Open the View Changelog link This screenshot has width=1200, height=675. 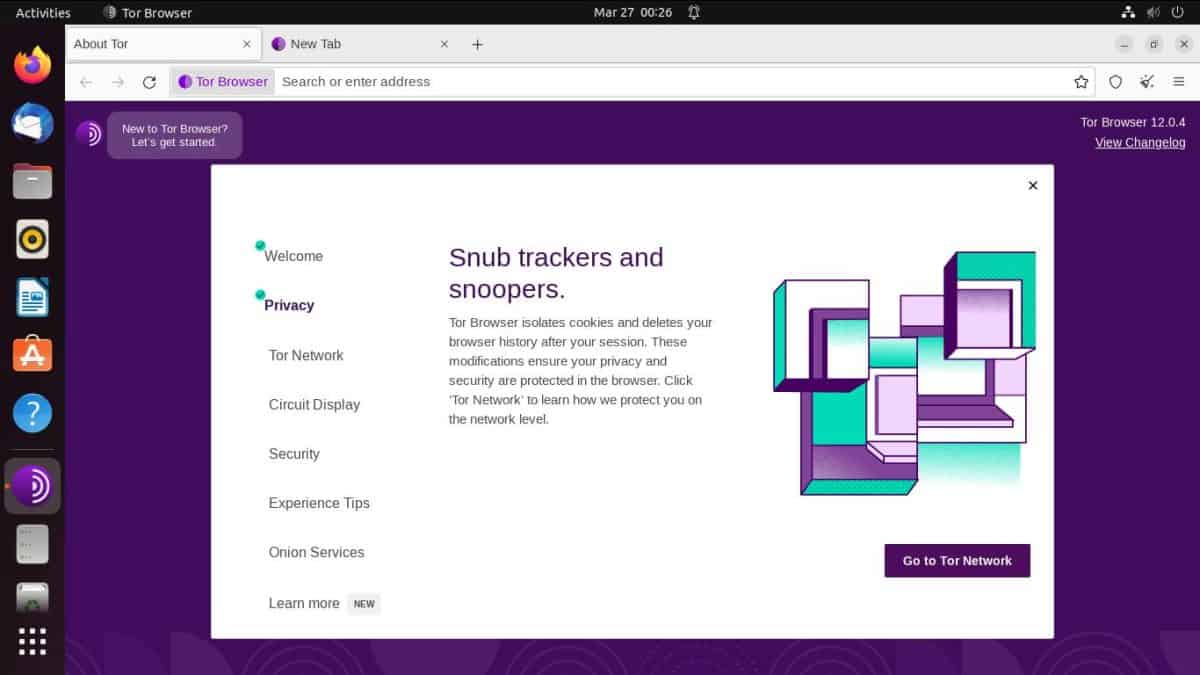[x=1139, y=142]
